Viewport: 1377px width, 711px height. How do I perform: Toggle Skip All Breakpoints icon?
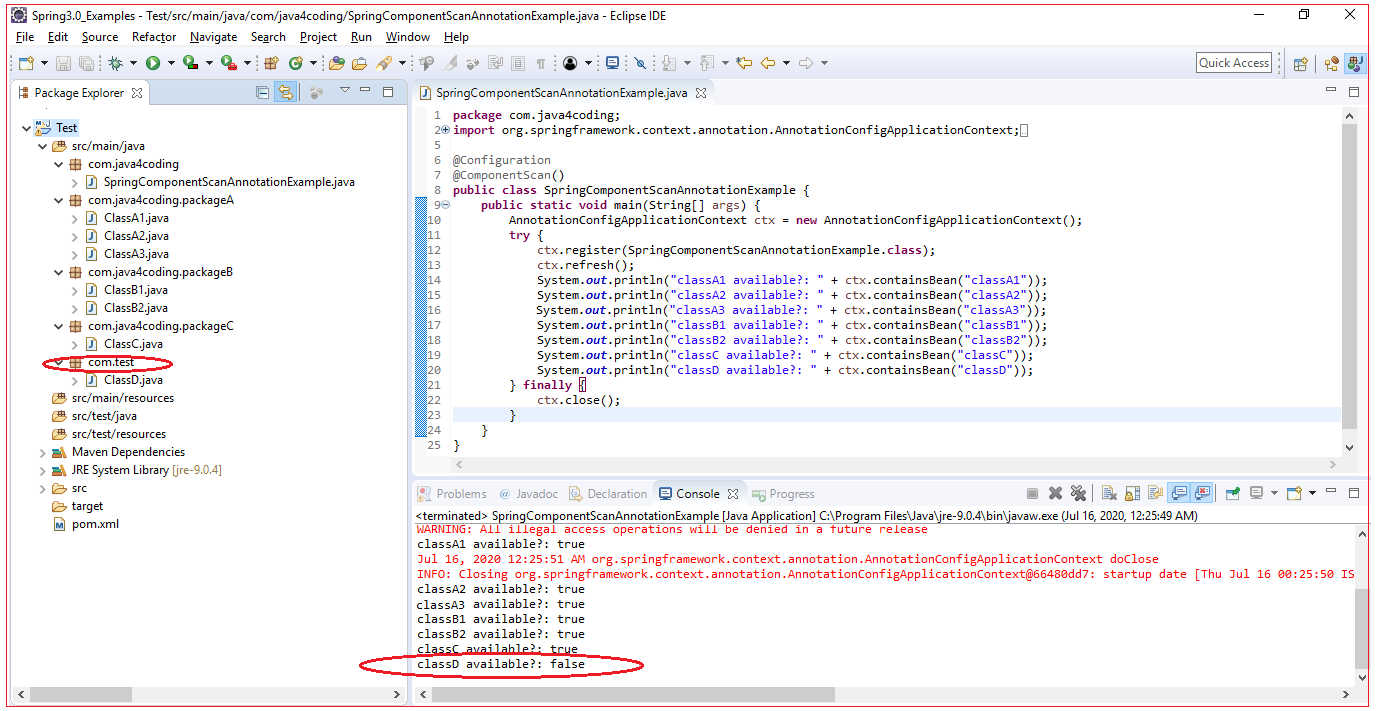coord(640,63)
